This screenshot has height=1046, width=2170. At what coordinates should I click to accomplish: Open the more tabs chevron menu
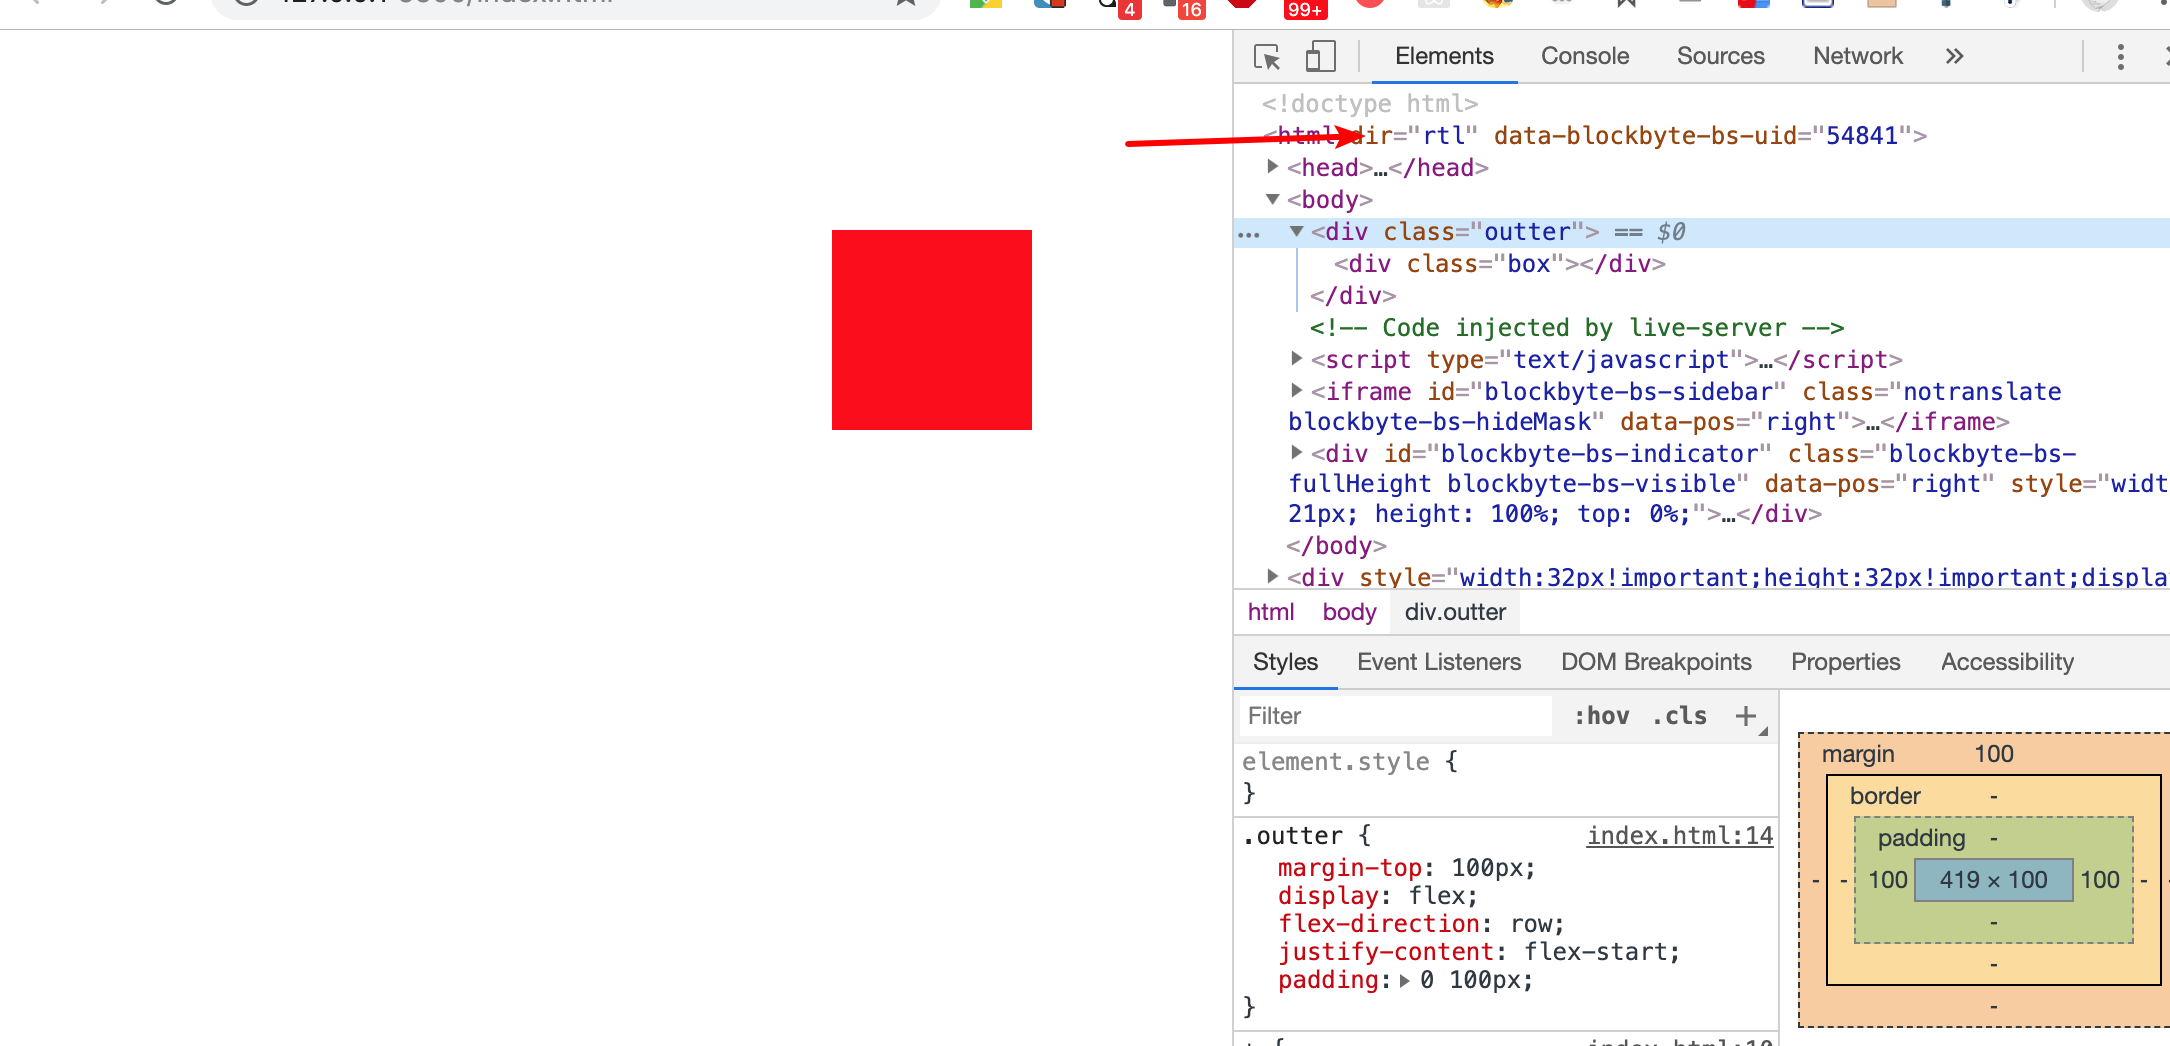click(x=1954, y=57)
